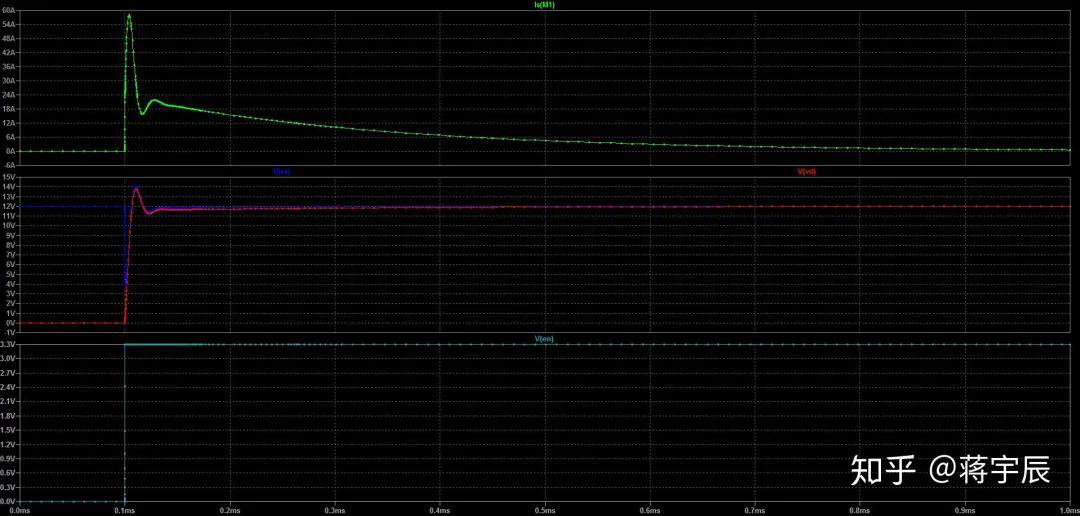Click the 0.6V axis label
This screenshot has height=516, width=1080.
tap(10, 473)
